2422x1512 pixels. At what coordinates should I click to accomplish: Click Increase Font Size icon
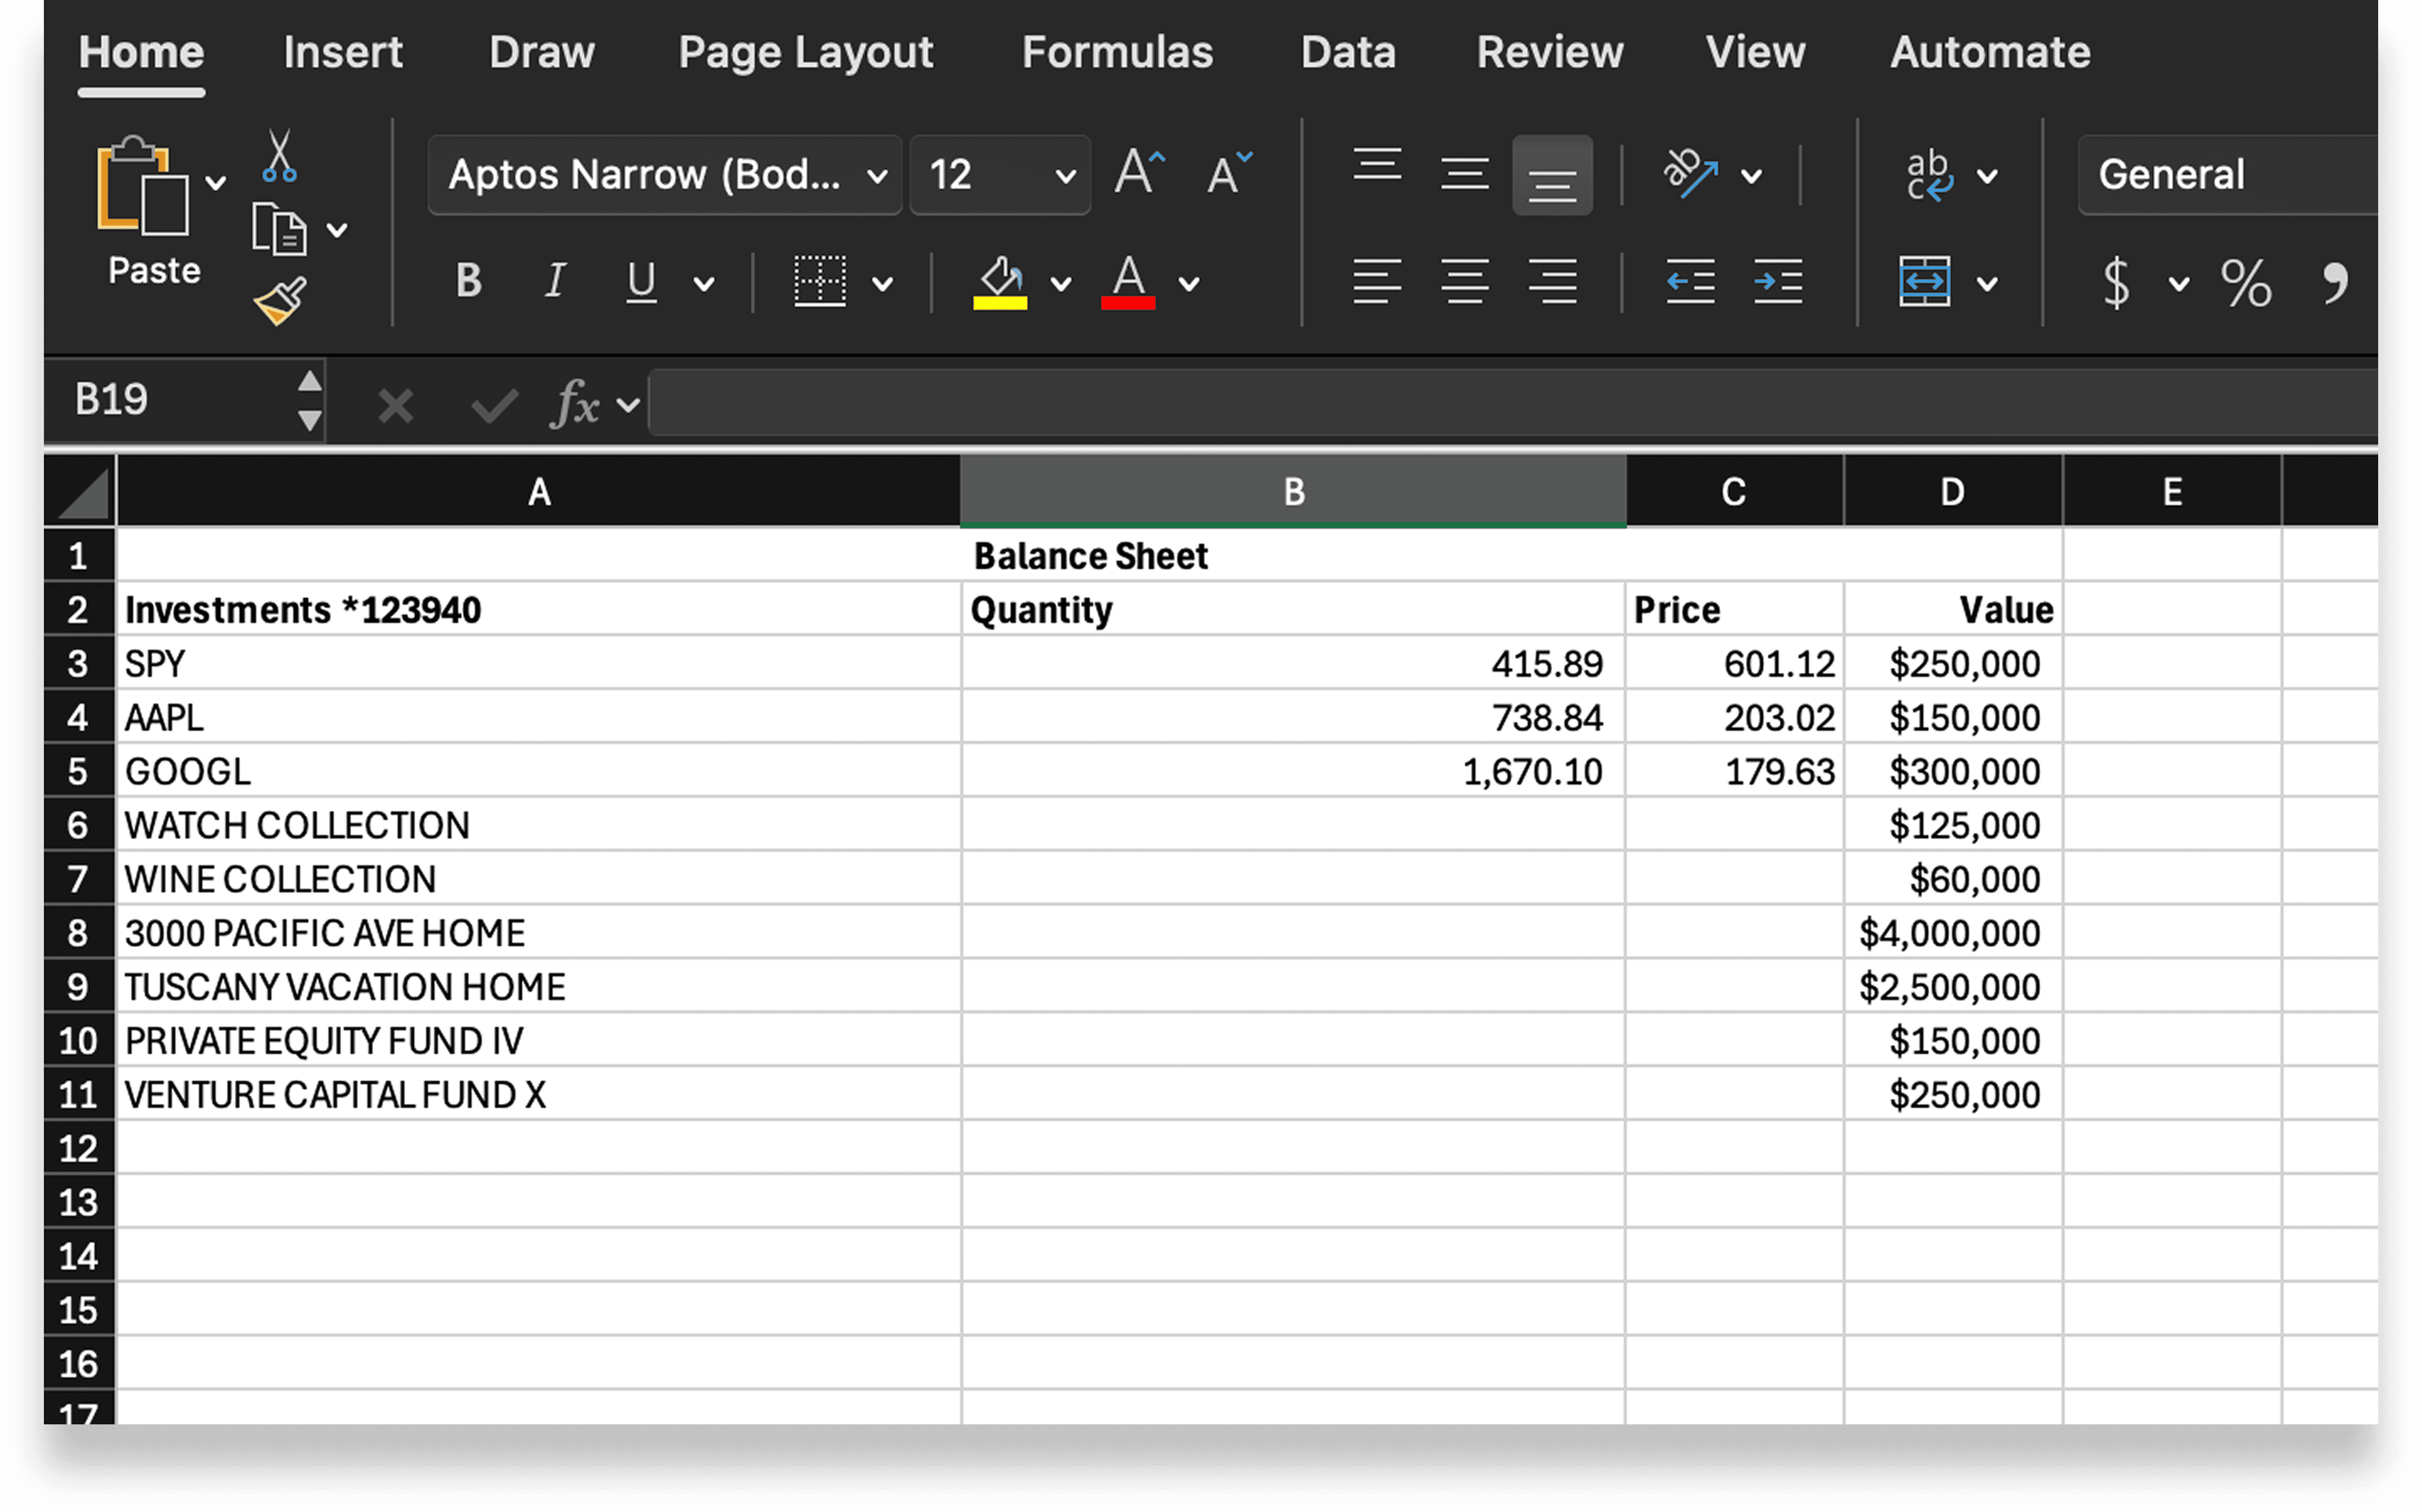click(x=1139, y=174)
